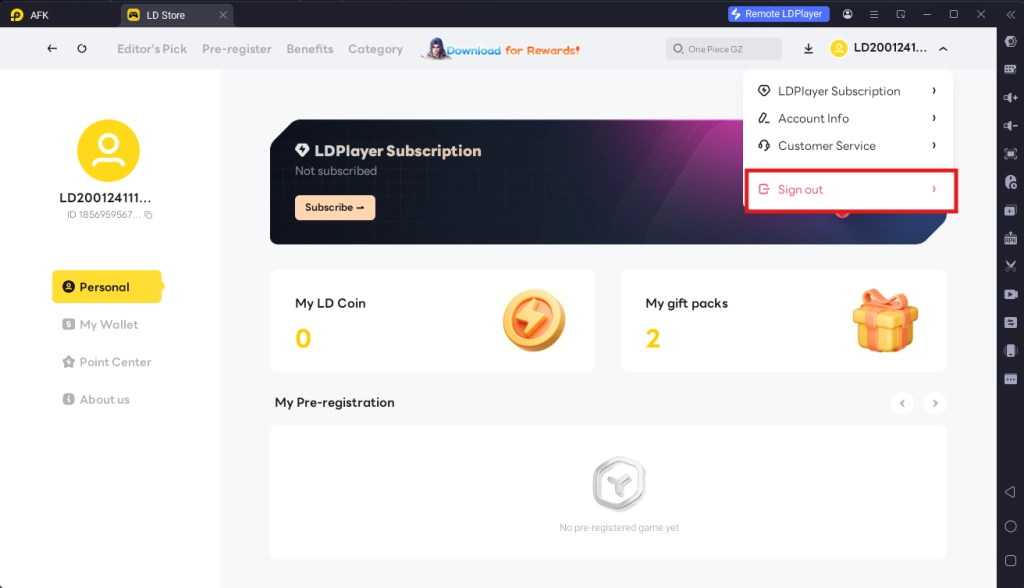Copy the user ID with copy icon
This screenshot has height=588, width=1024.
149,215
